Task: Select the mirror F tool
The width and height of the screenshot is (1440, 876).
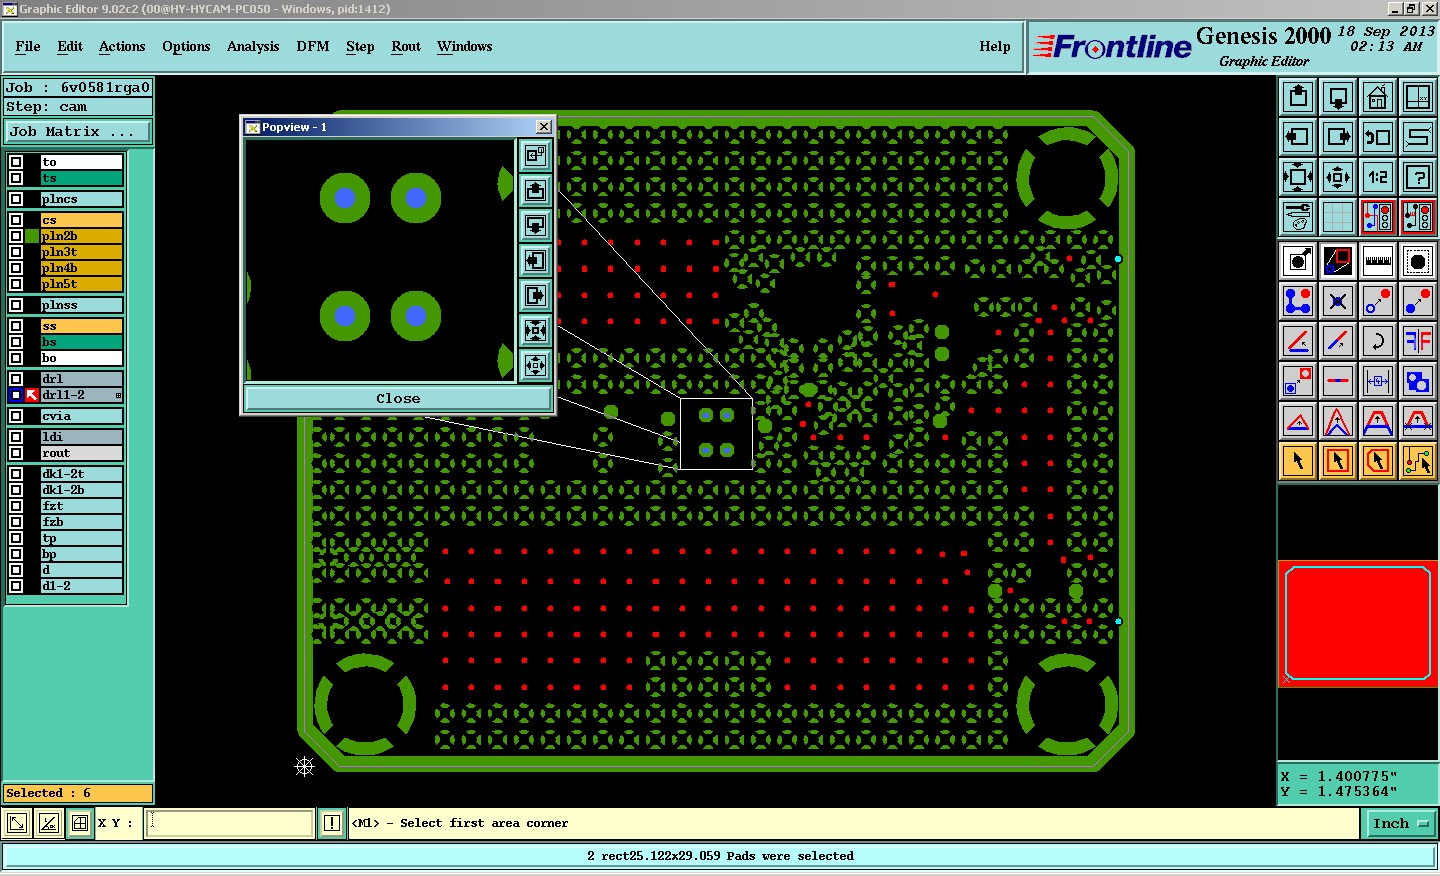Action: (1418, 341)
